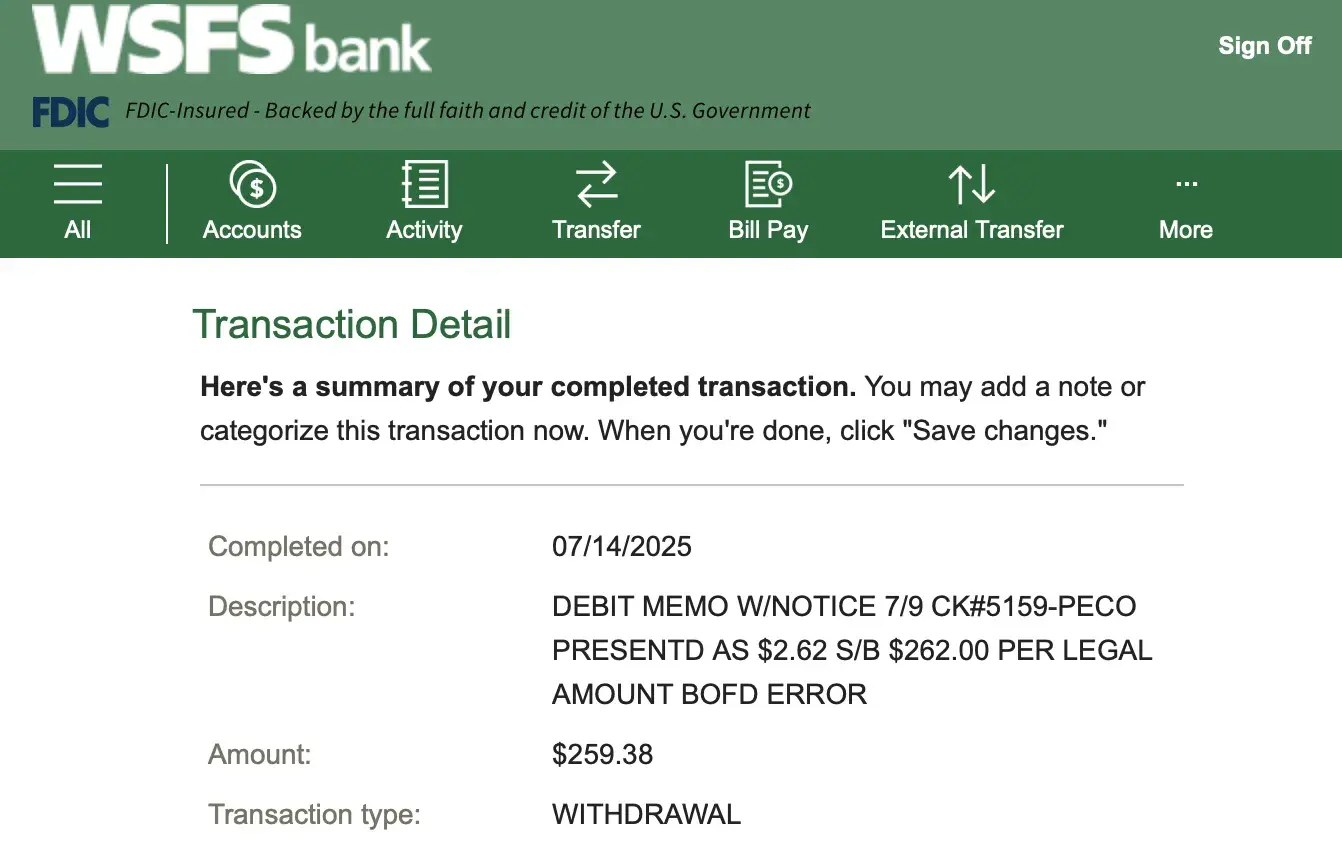1342x844 pixels.
Task: Go to the Activity menu label
Action: click(424, 230)
